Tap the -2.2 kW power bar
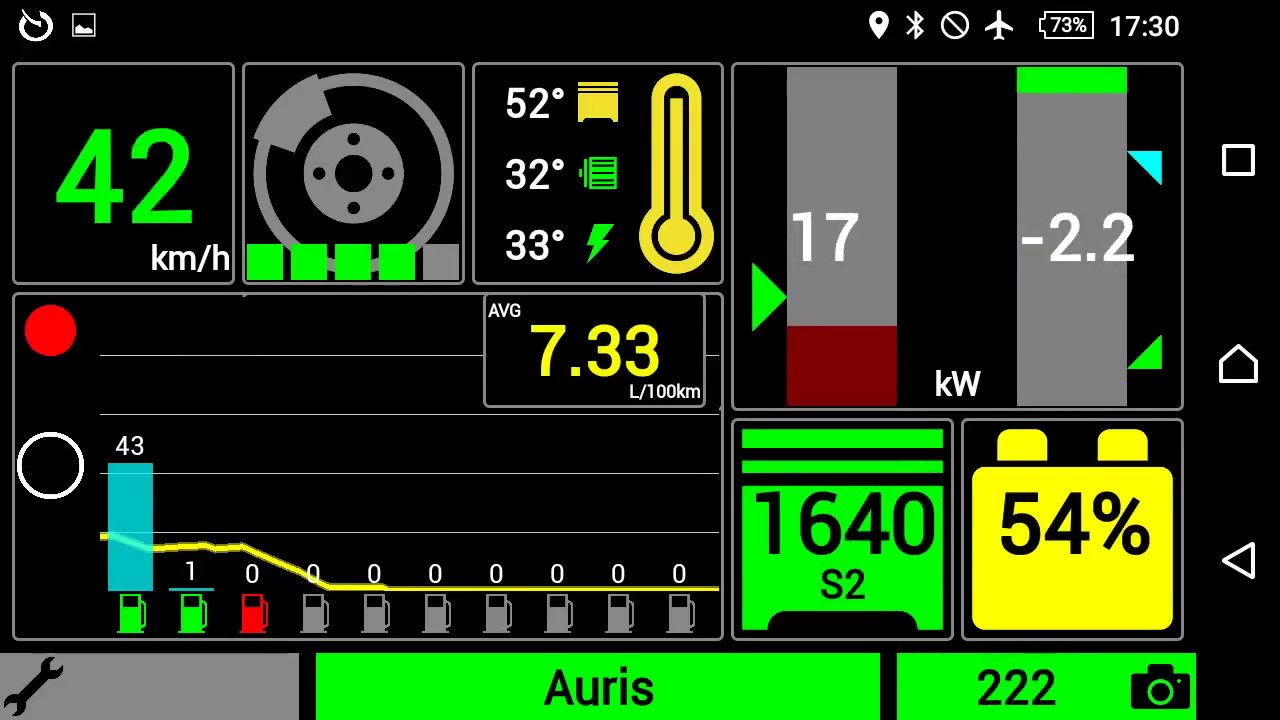Image resolution: width=1280 pixels, height=720 pixels. click(1072, 236)
